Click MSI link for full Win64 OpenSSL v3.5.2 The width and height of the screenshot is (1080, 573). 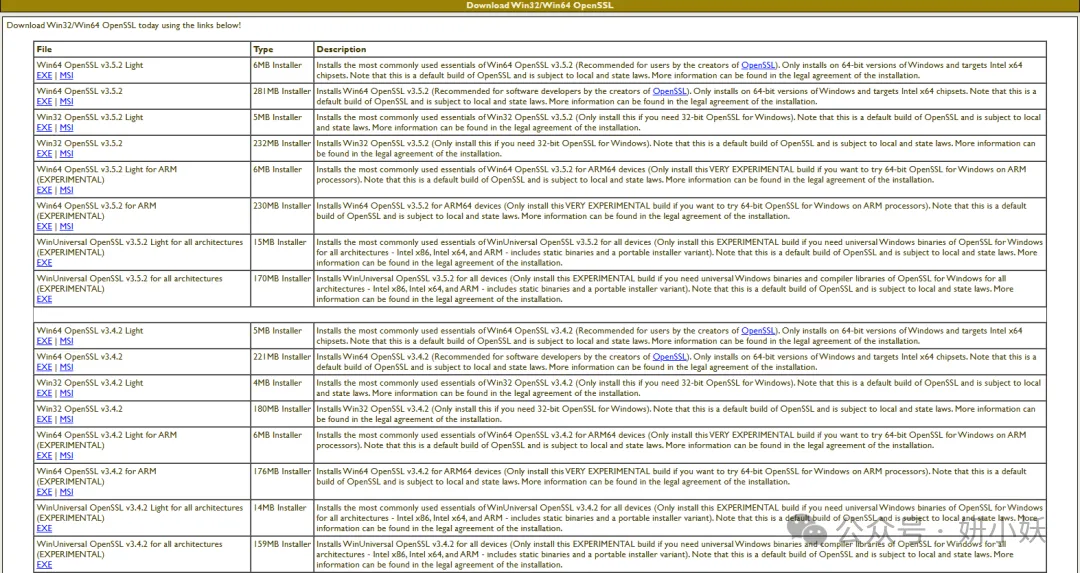(66, 101)
